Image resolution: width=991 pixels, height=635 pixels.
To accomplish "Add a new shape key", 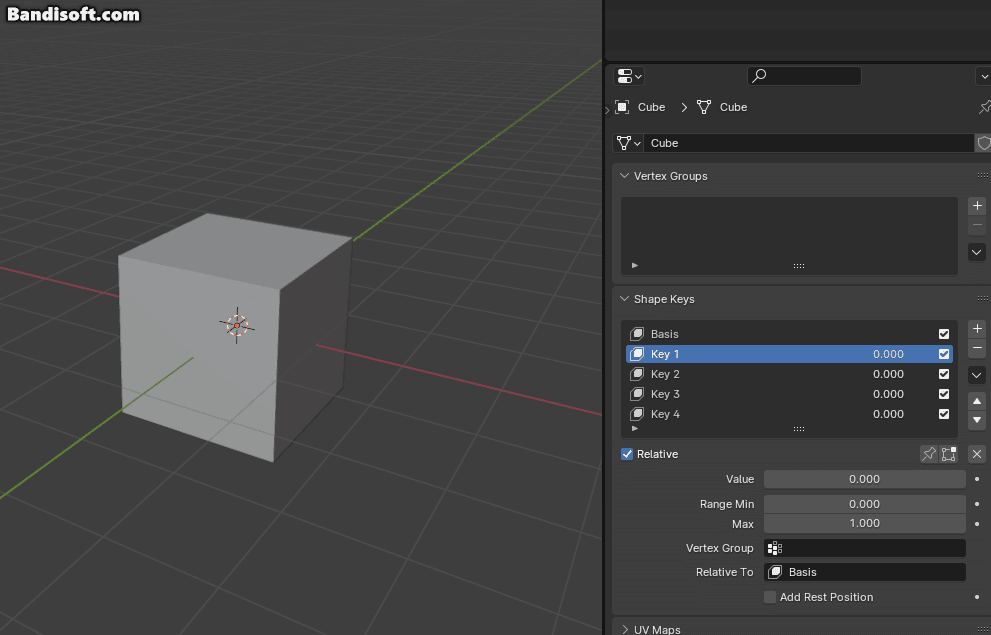I will point(977,329).
